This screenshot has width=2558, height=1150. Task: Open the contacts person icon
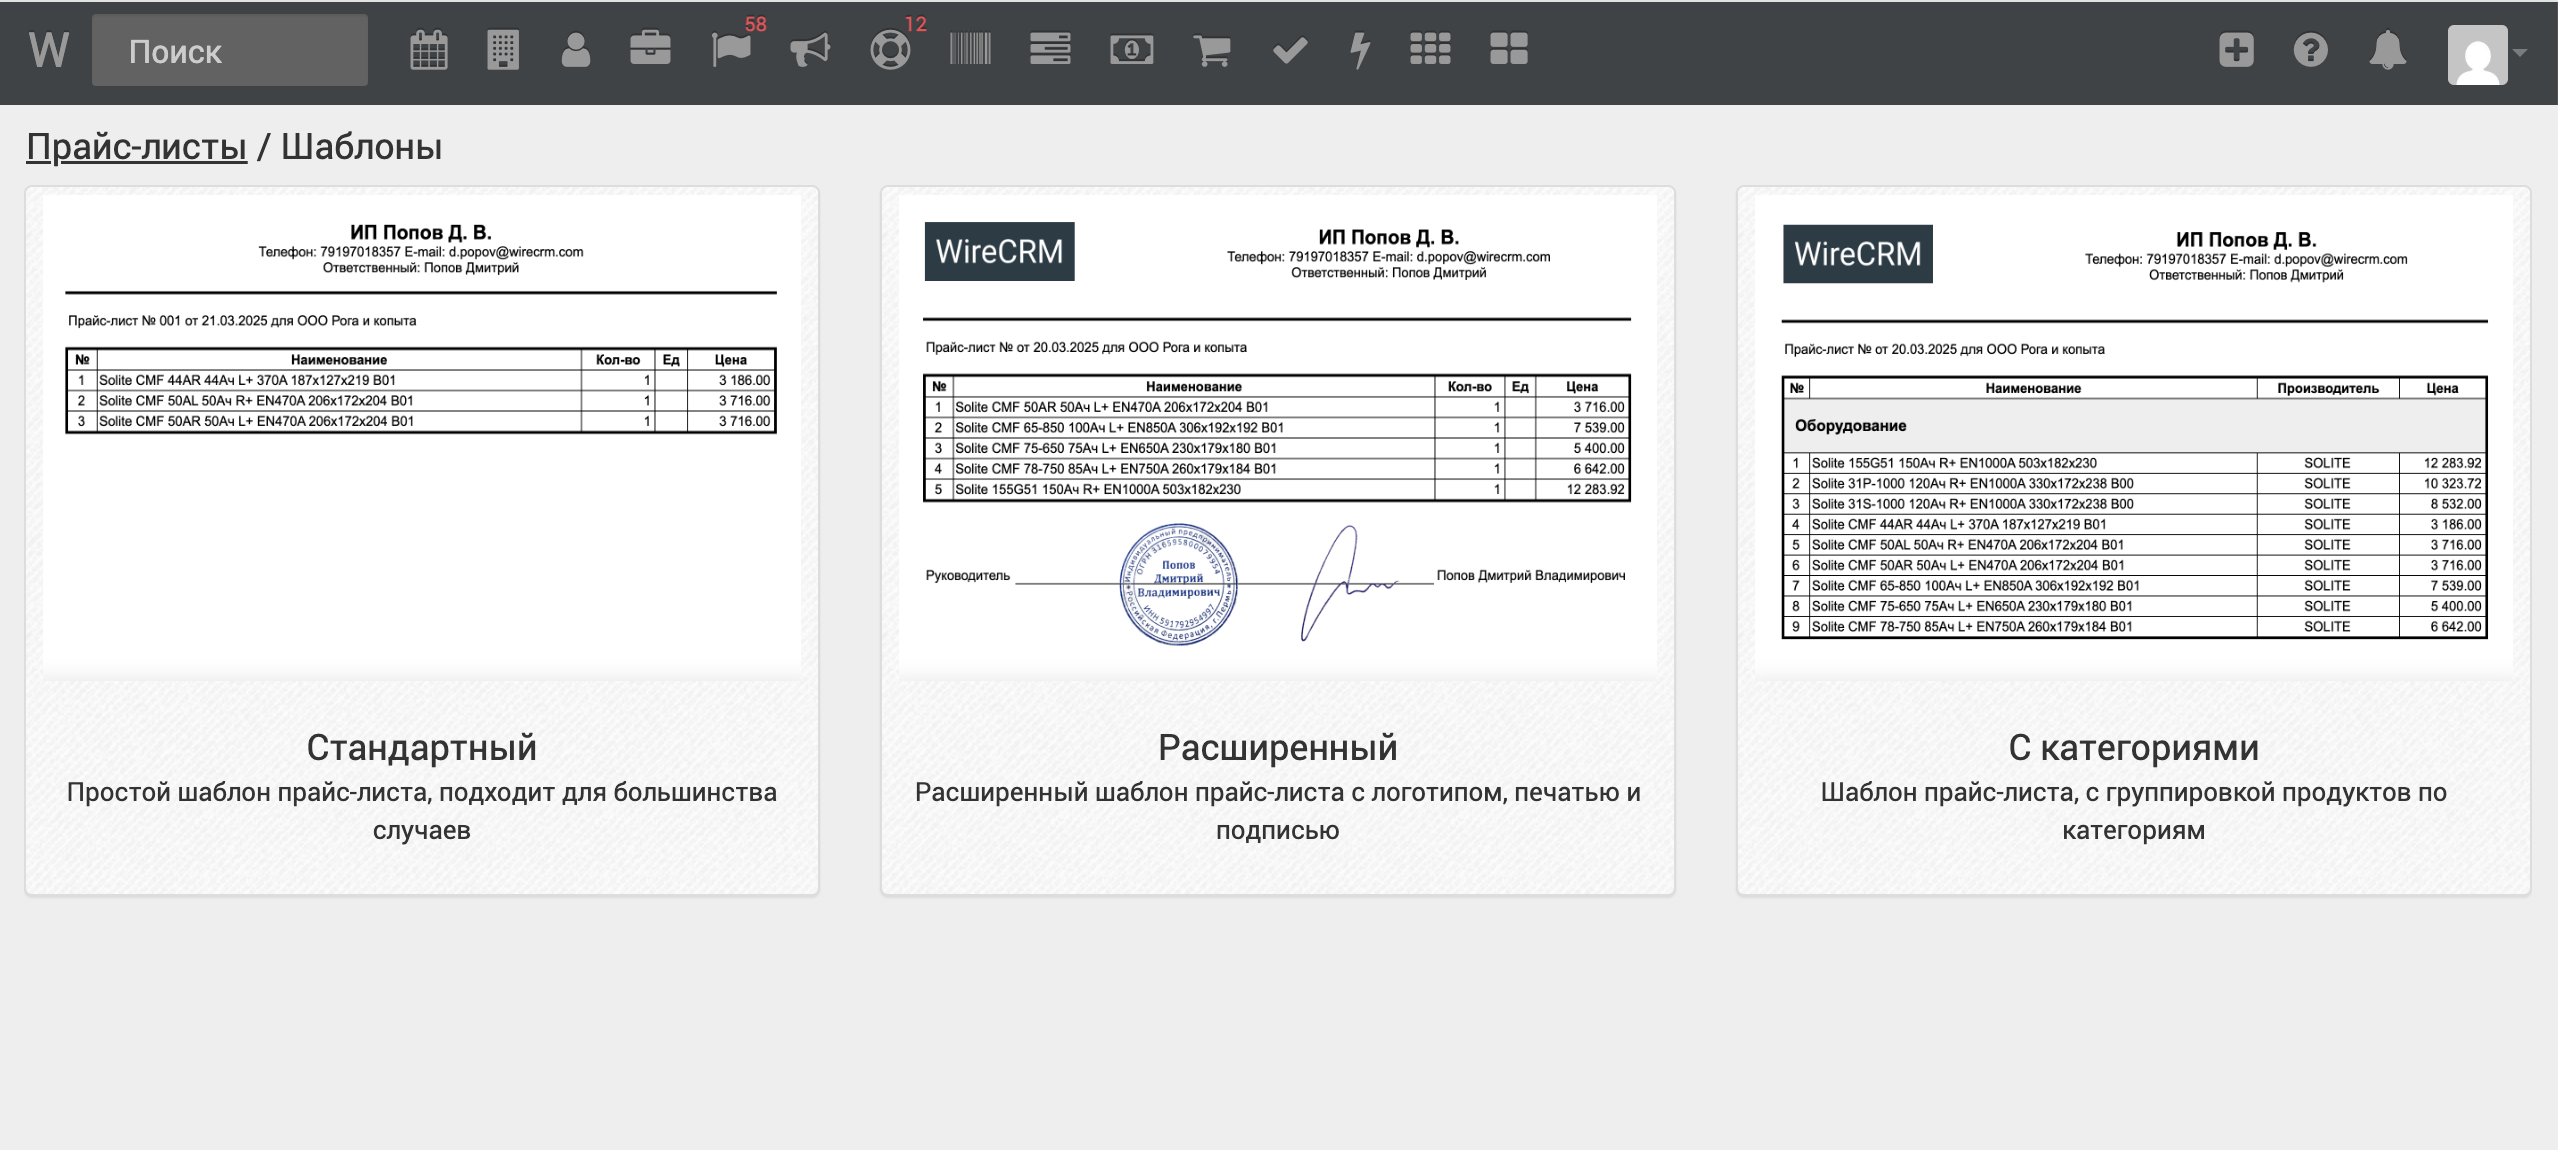[575, 50]
